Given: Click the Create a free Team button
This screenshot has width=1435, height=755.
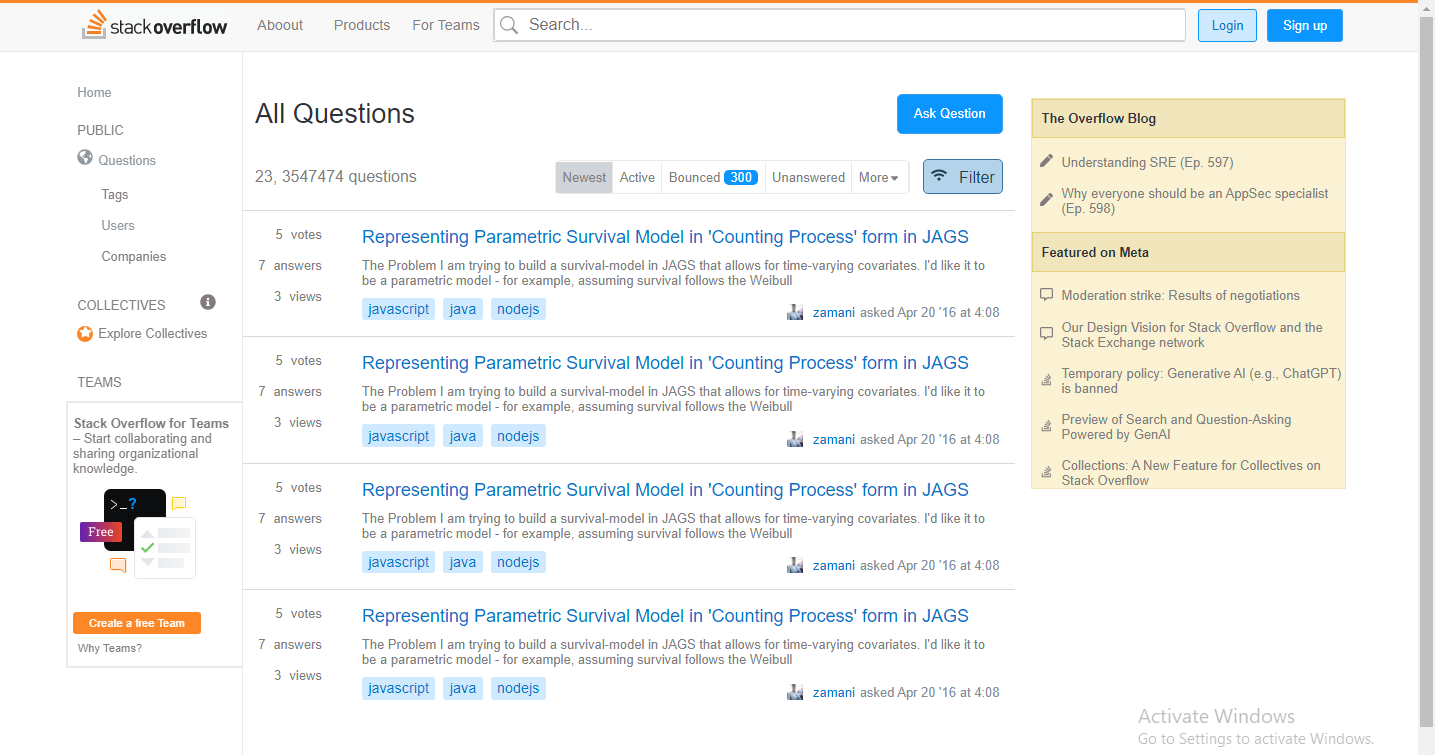Looking at the screenshot, I should point(137,623).
